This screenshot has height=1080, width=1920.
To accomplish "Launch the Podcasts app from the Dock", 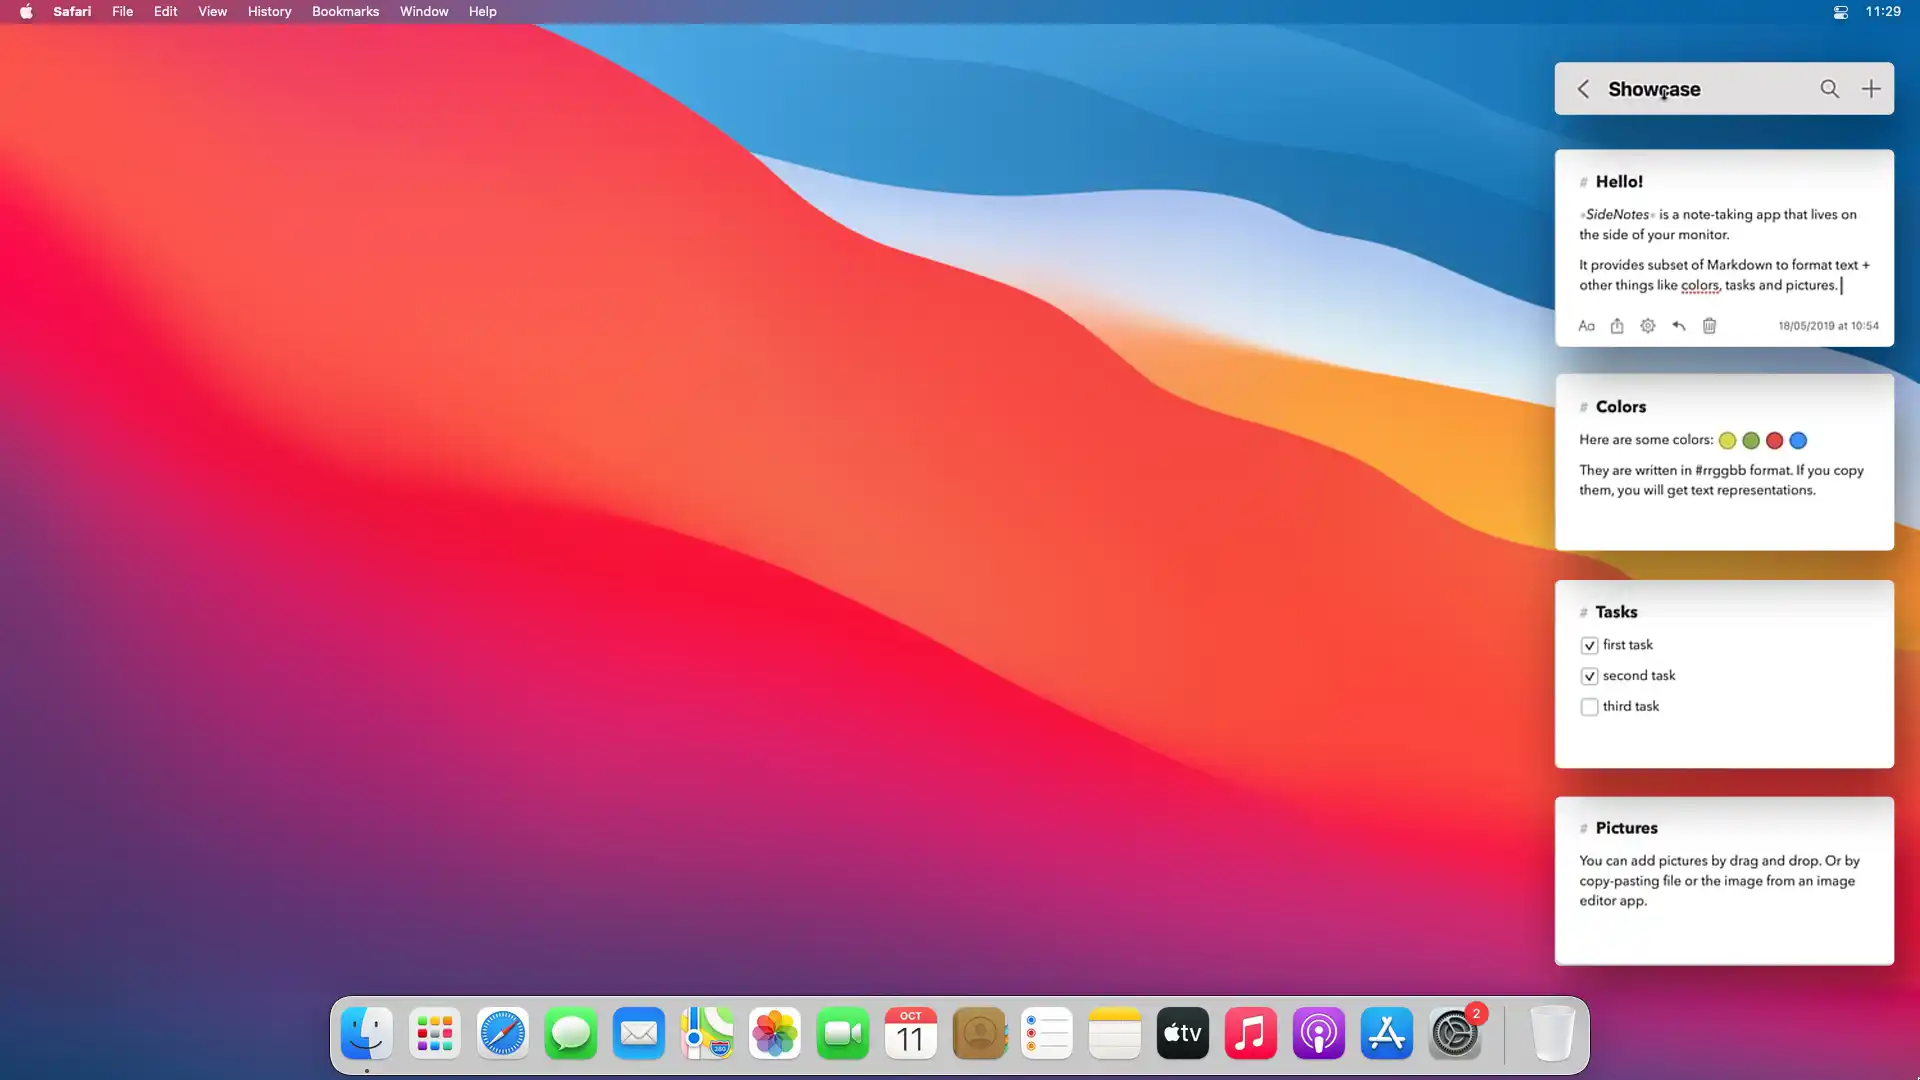I will (1318, 1034).
